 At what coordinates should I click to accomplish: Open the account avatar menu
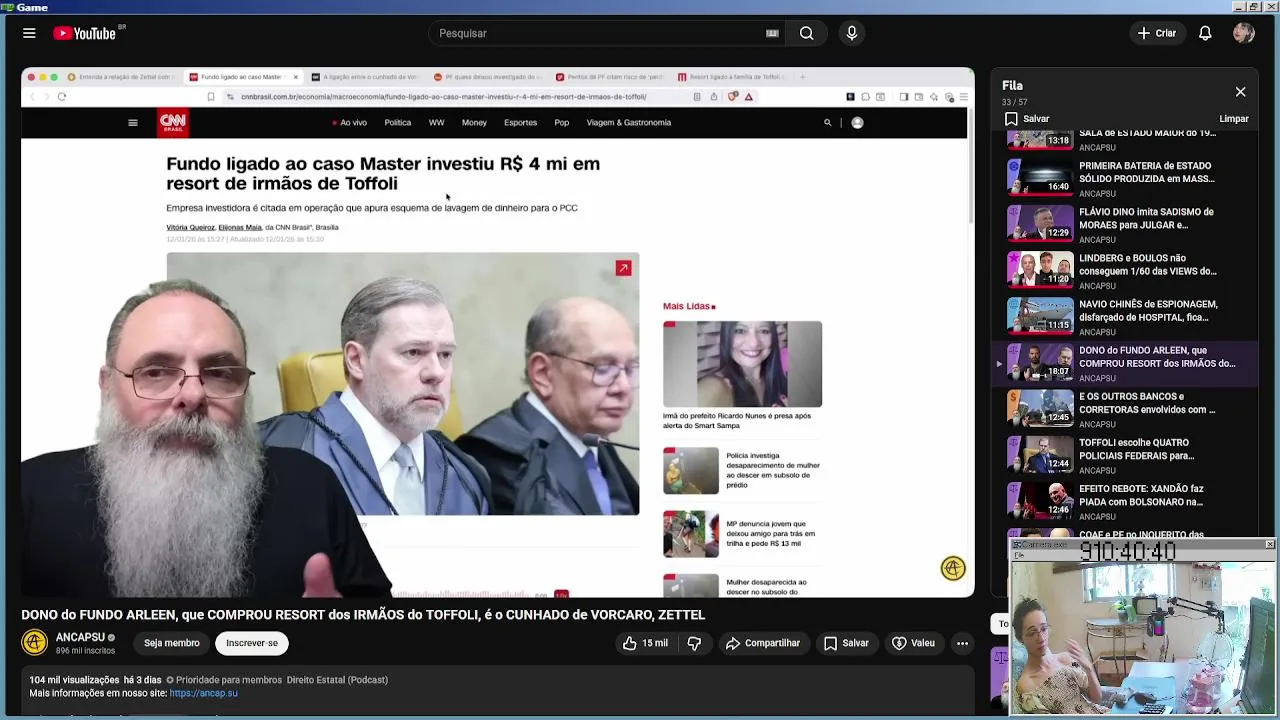(x=1244, y=33)
